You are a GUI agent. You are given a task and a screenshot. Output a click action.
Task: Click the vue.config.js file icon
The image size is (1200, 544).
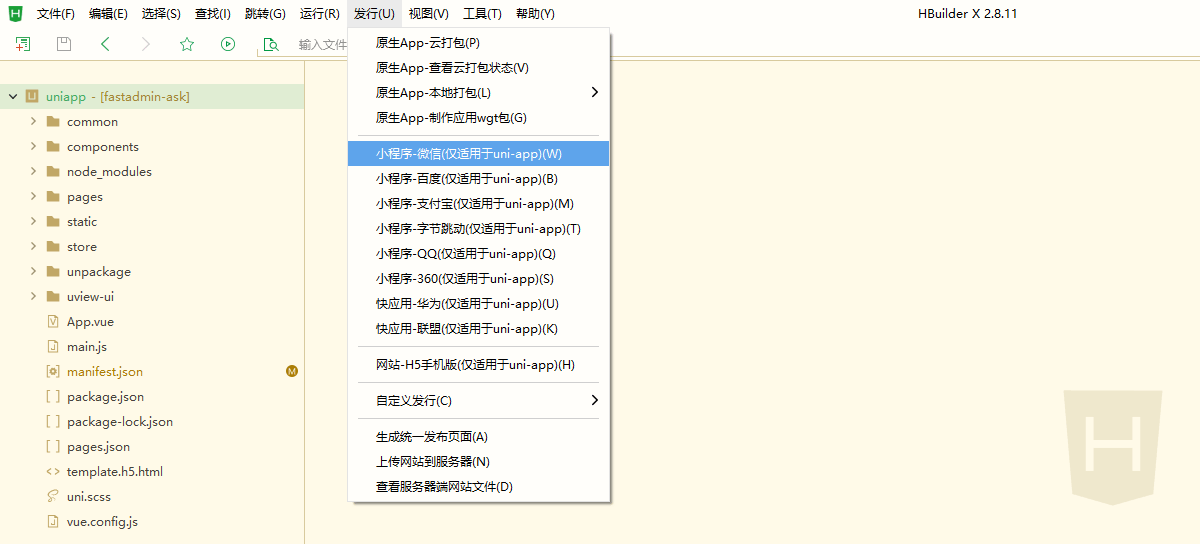pyautogui.click(x=53, y=521)
